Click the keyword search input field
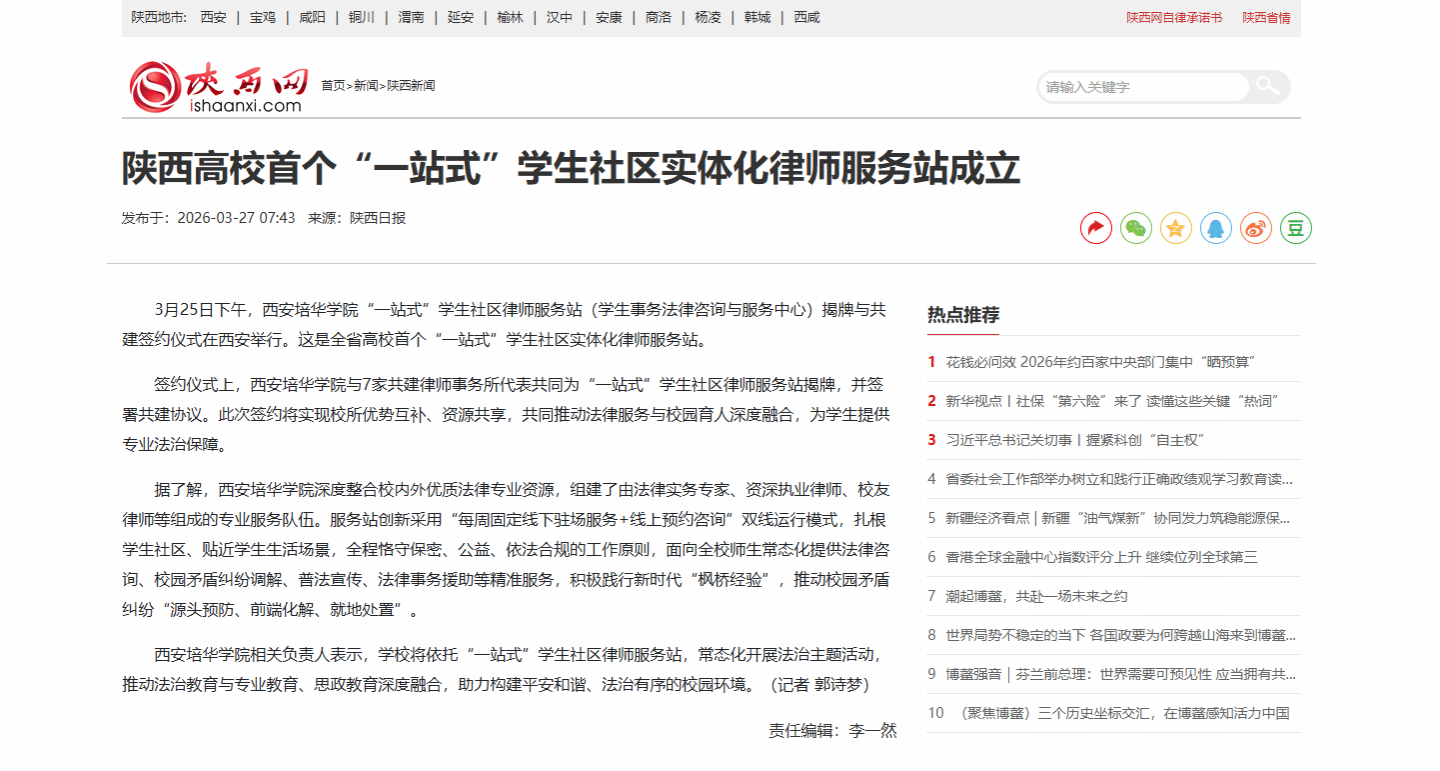 (x=1142, y=87)
